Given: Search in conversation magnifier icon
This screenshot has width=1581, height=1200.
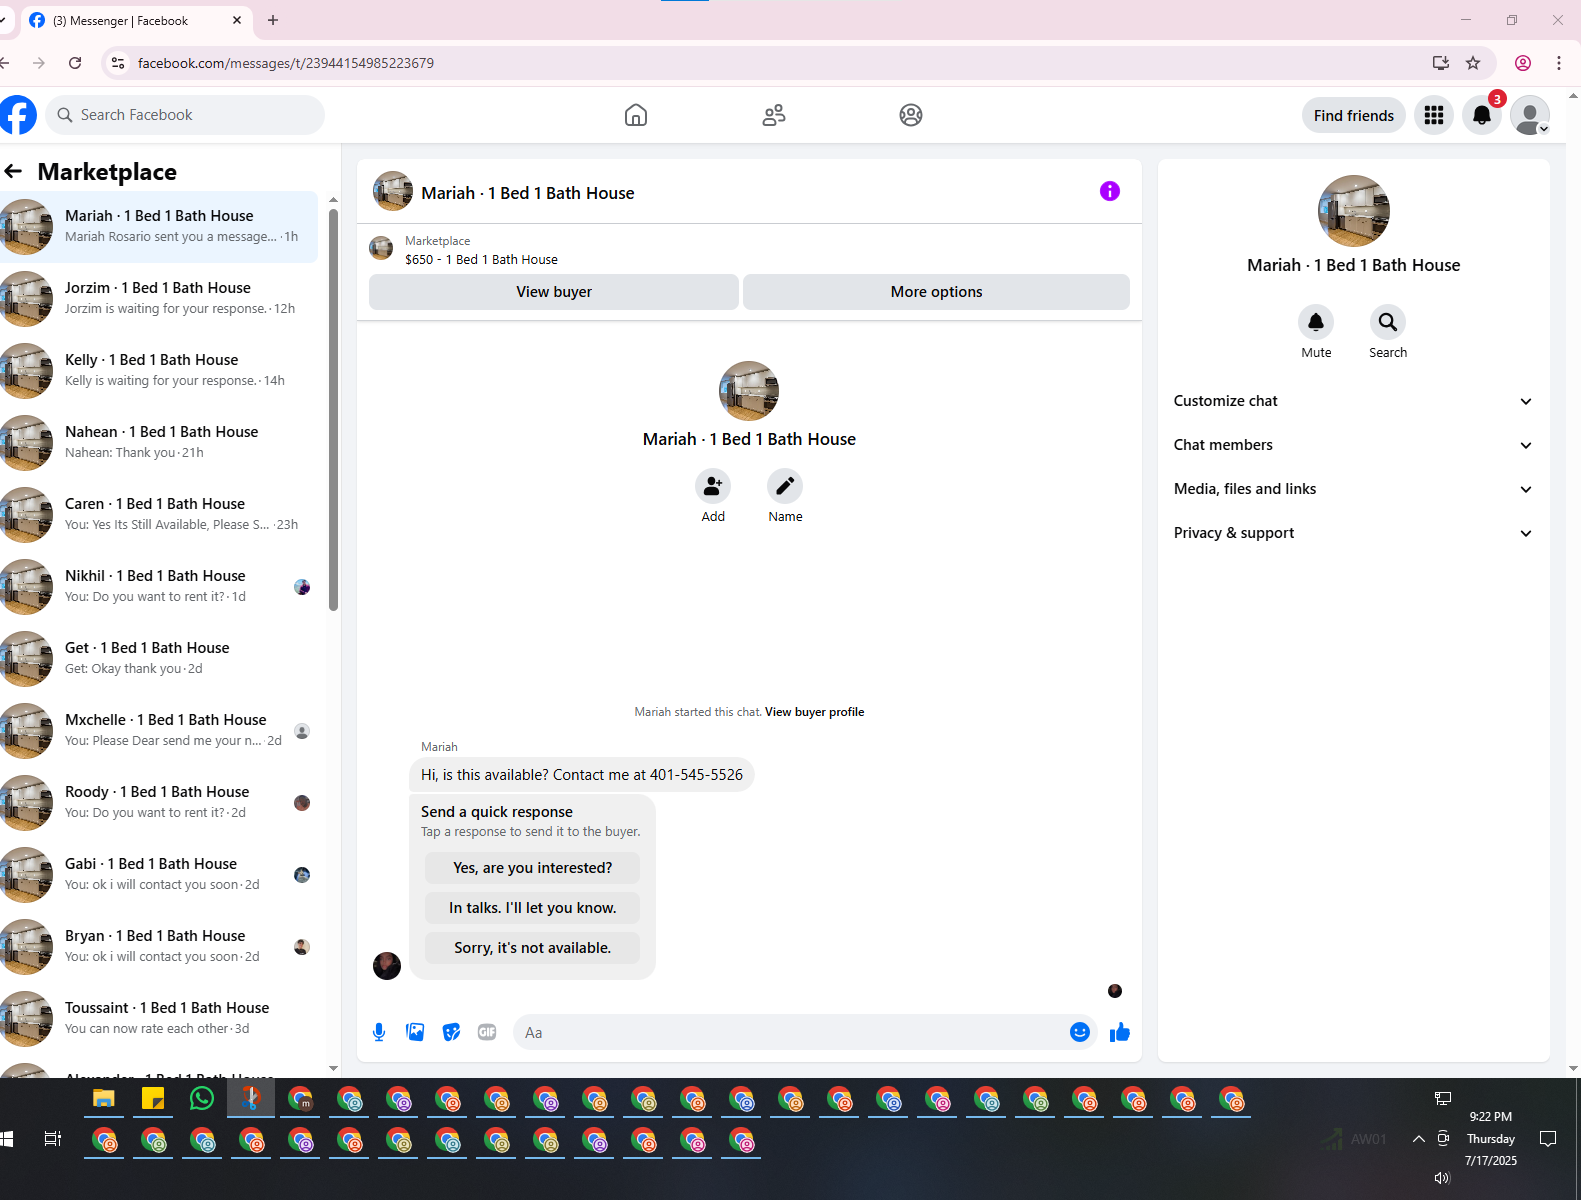Looking at the screenshot, I should click(x=1388, y=322).
